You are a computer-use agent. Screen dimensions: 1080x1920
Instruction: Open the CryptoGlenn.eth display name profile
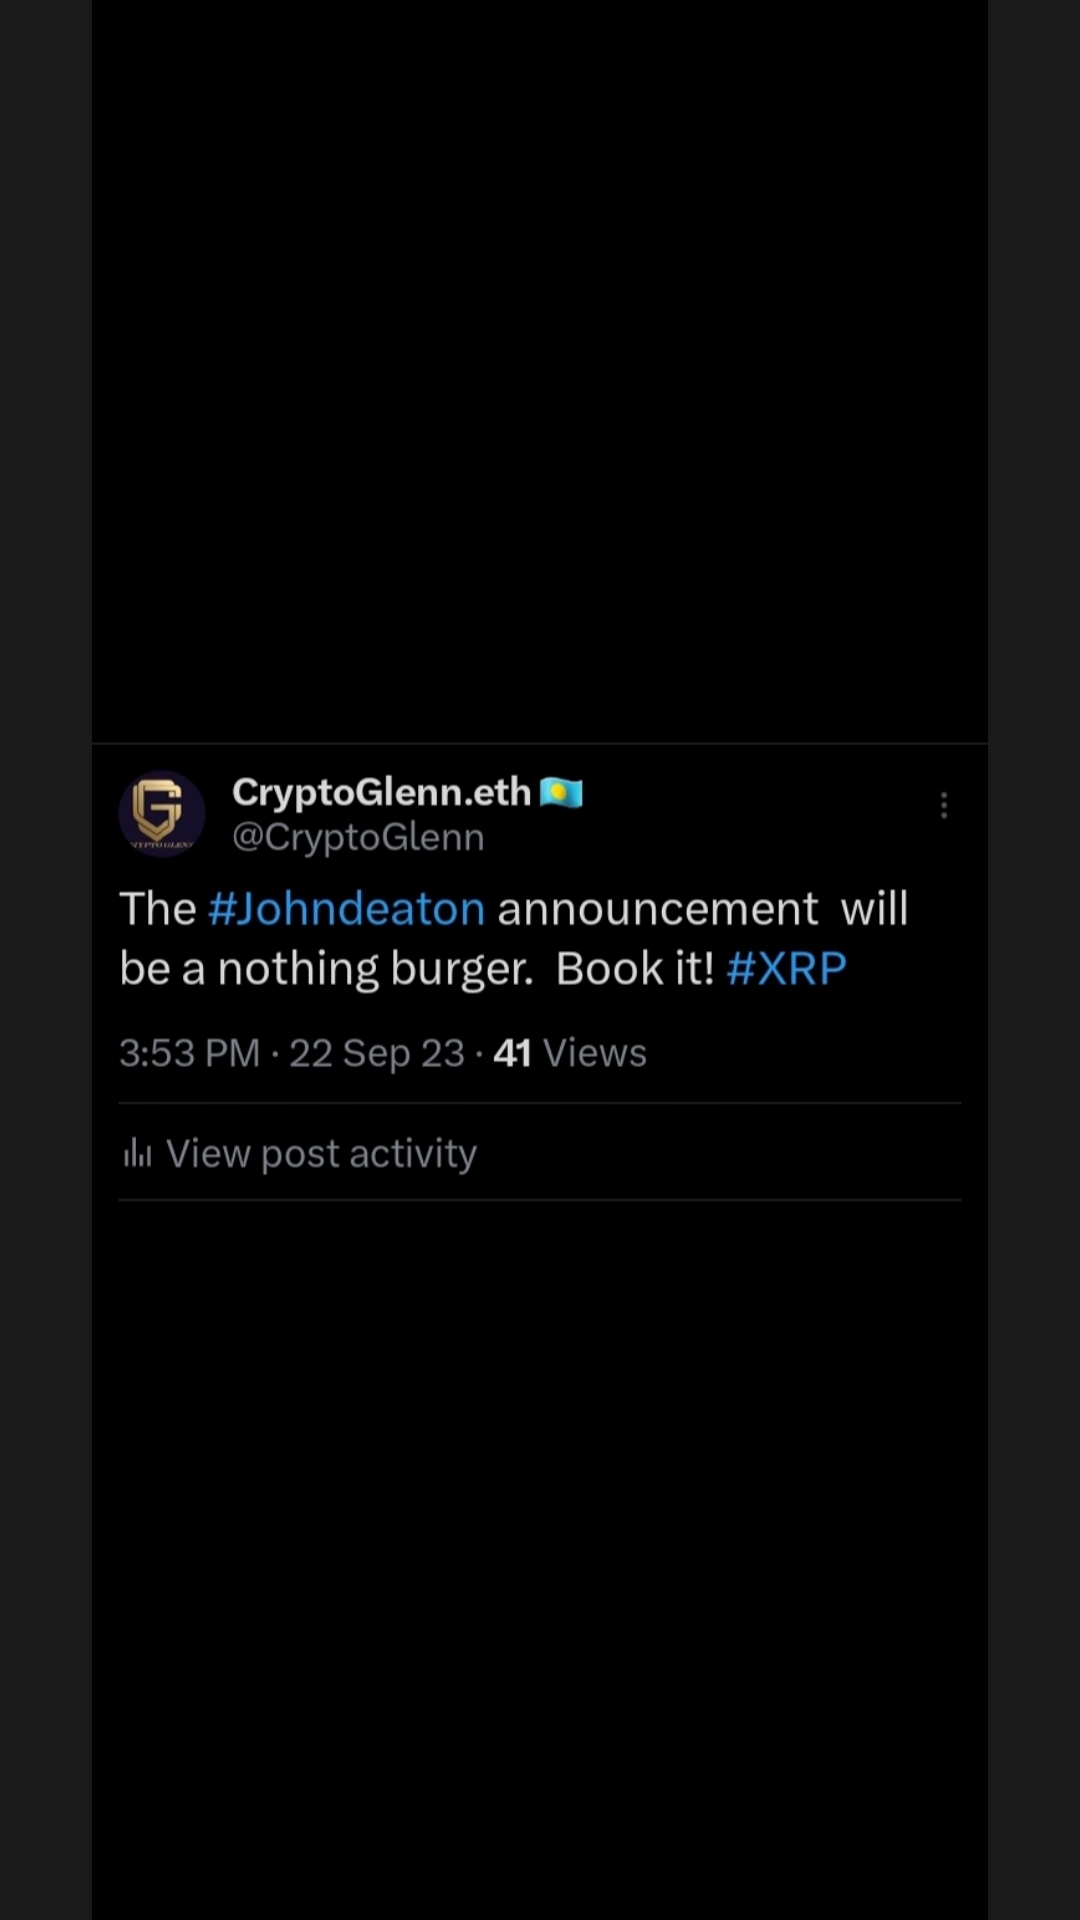pos(381,792)
